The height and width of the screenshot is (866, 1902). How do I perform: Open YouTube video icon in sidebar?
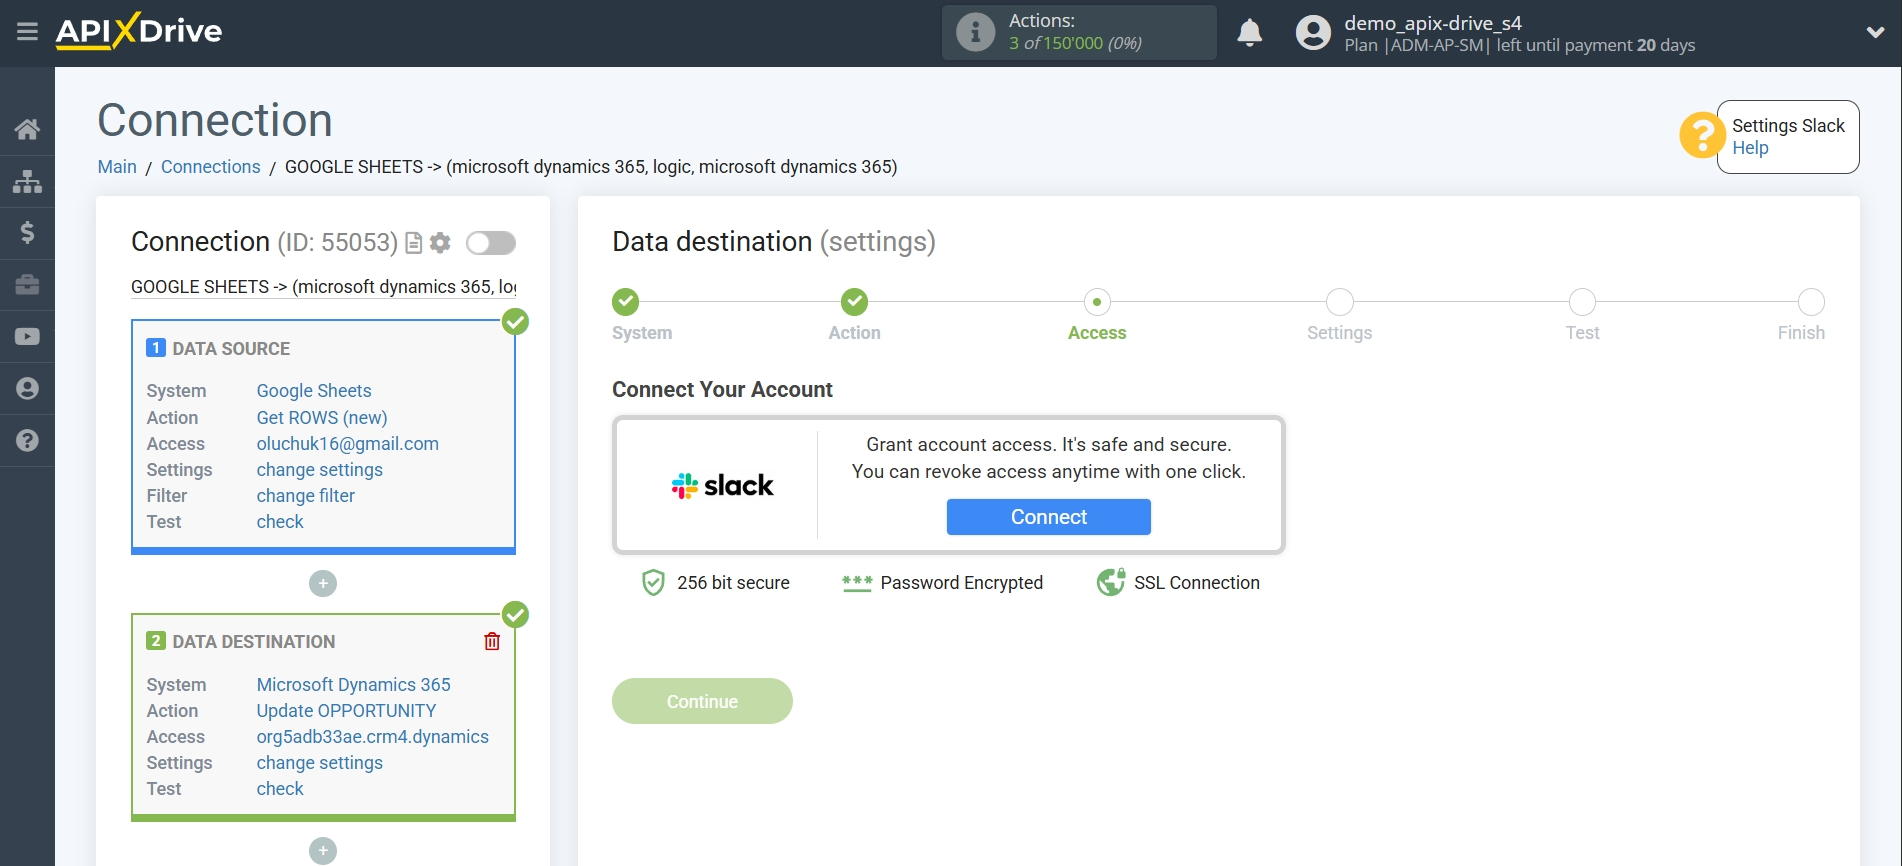coord(27,337)
